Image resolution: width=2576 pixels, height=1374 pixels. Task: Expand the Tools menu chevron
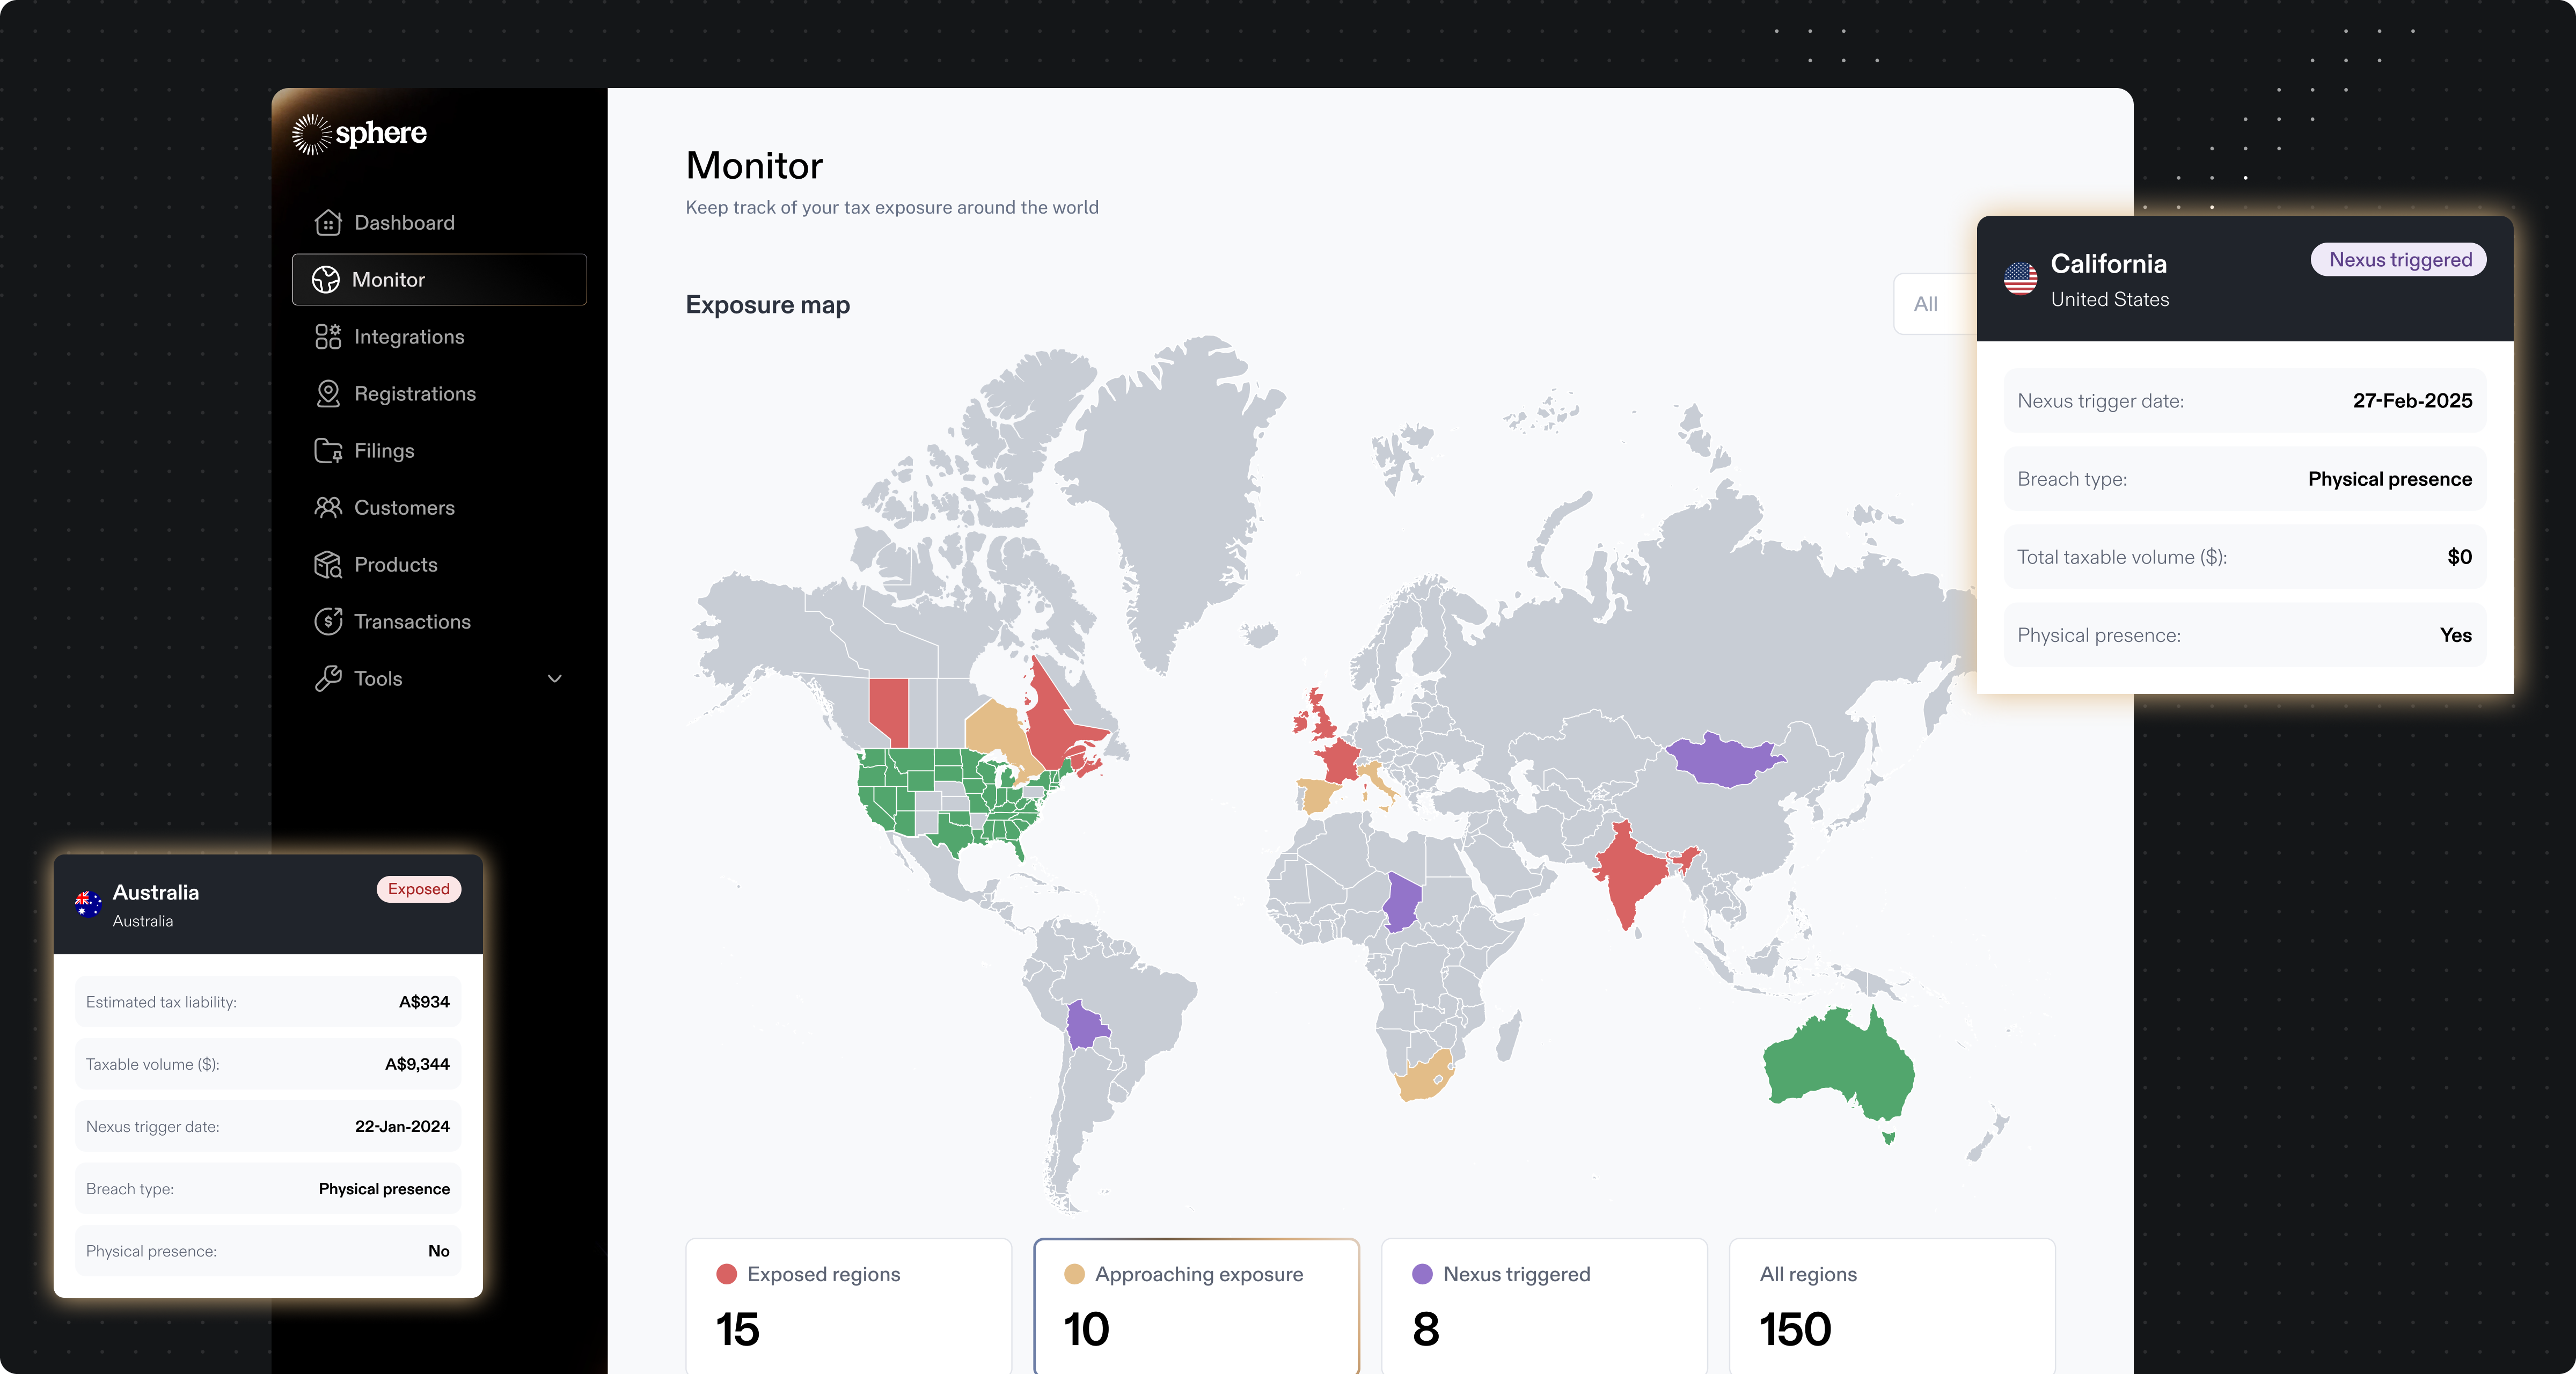(x=555, y=679)
